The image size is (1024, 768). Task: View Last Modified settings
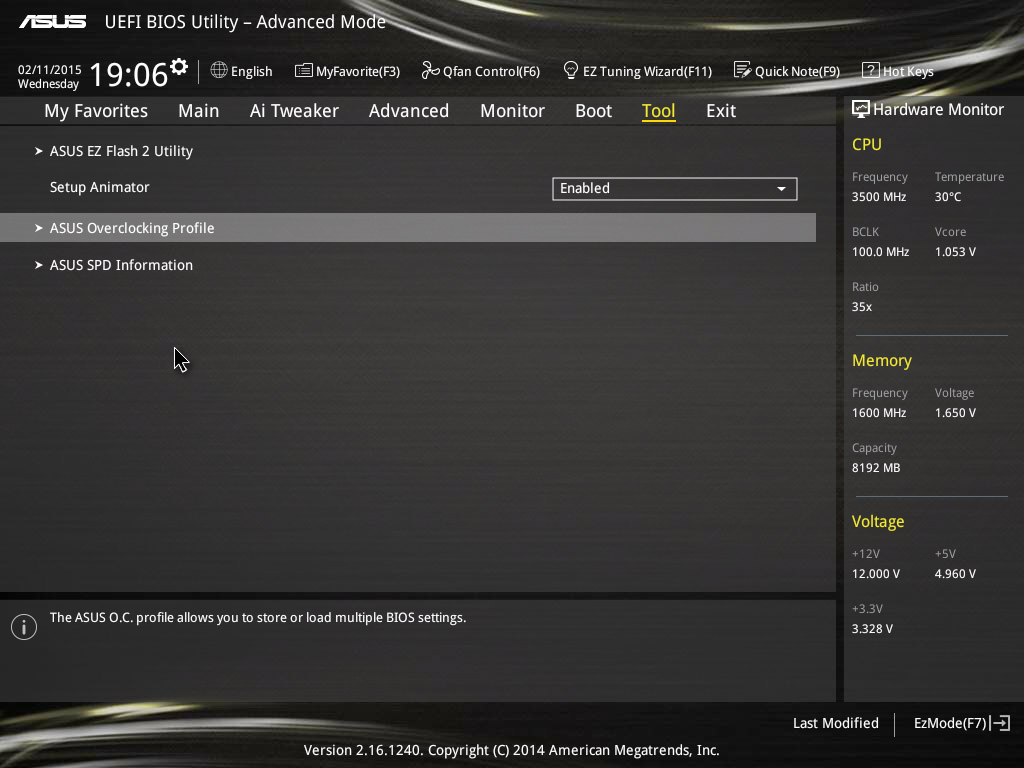[835, 723]
